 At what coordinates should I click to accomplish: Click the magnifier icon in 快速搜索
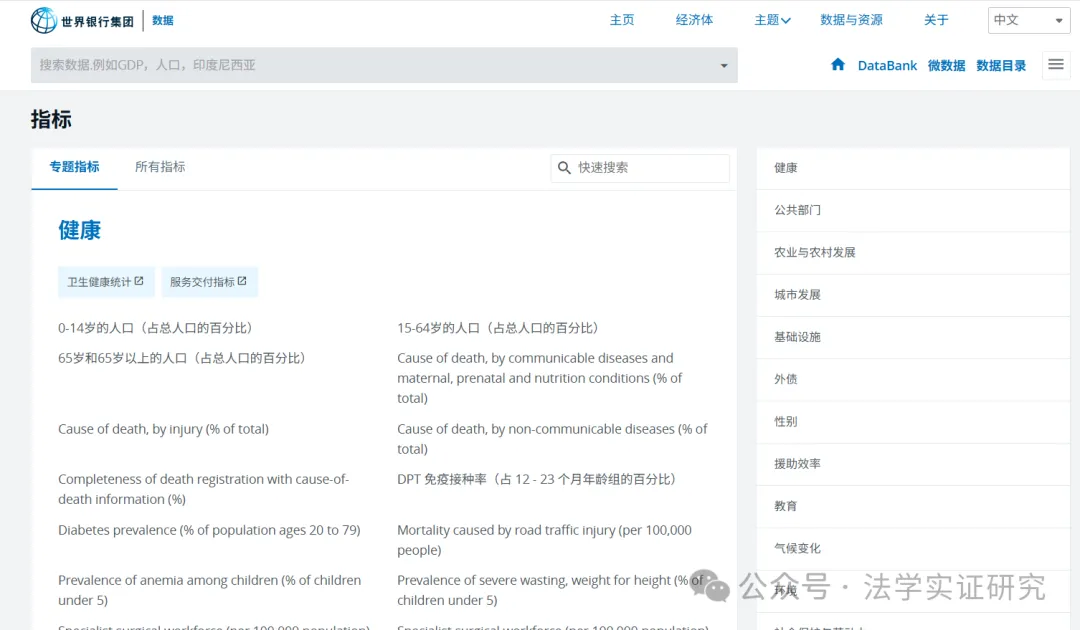[x=564, y=167]
